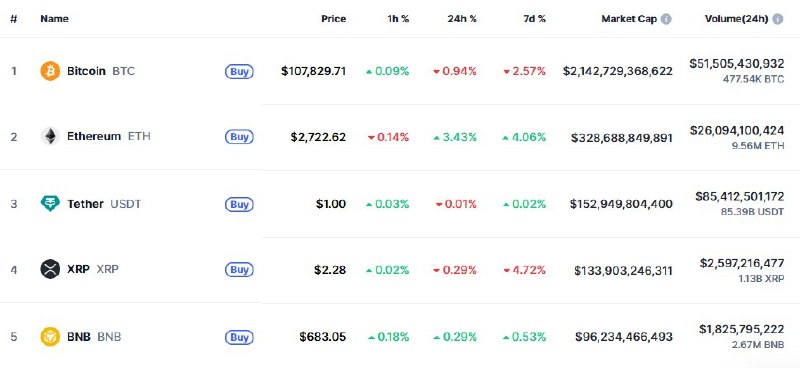Sort by the # rank column header
This screenshot has width=800, height=368.
coord(14,19)
